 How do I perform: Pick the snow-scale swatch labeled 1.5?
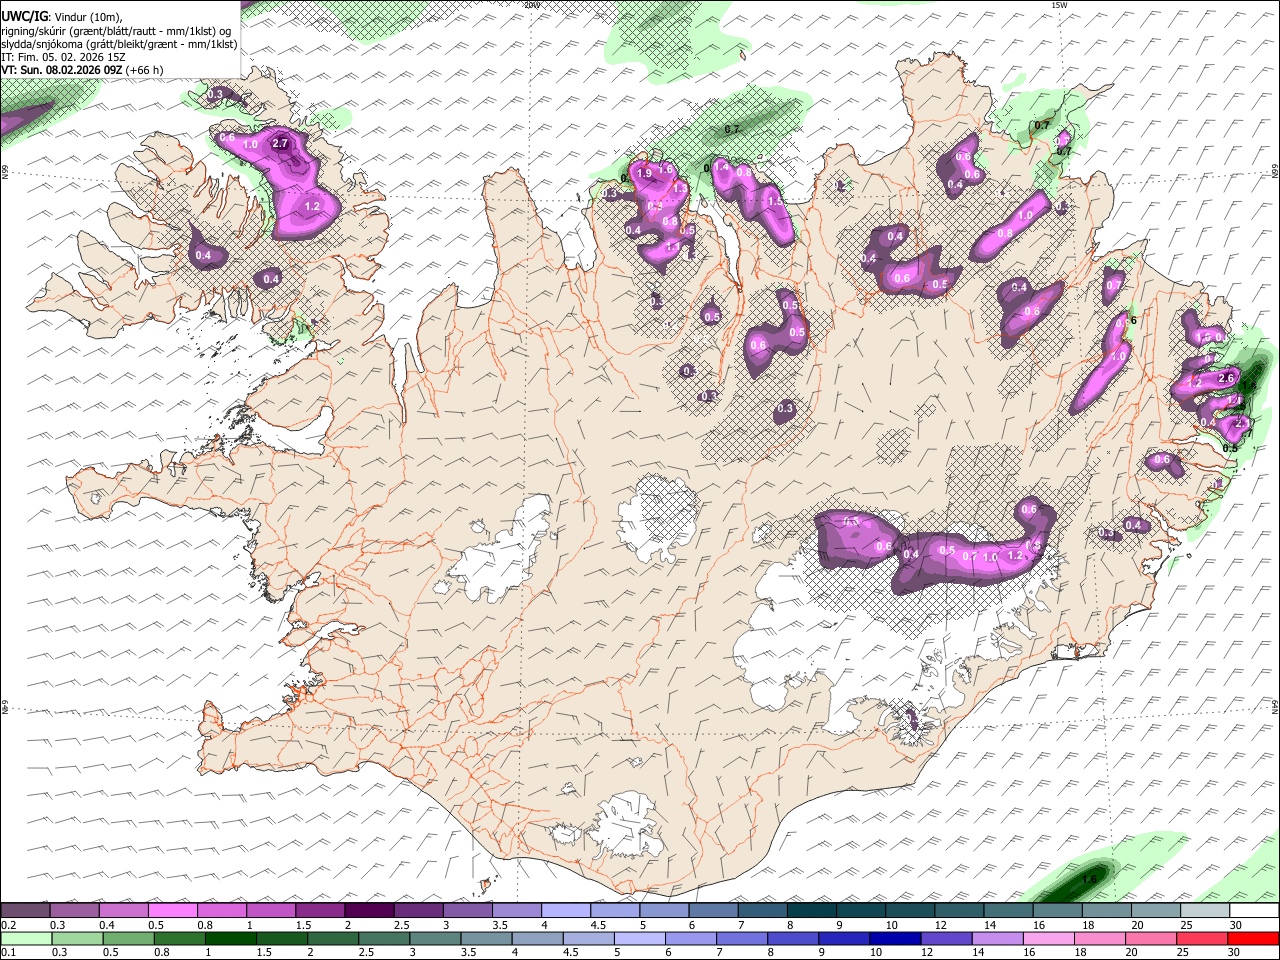(x=319, y=911)
